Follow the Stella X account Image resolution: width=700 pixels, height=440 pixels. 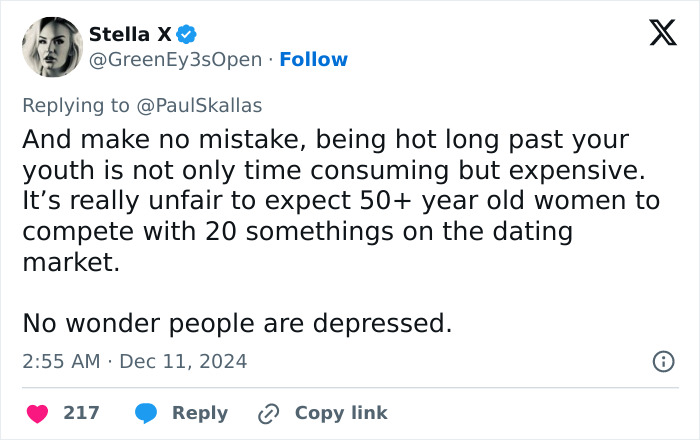click(x=314, y=60)
